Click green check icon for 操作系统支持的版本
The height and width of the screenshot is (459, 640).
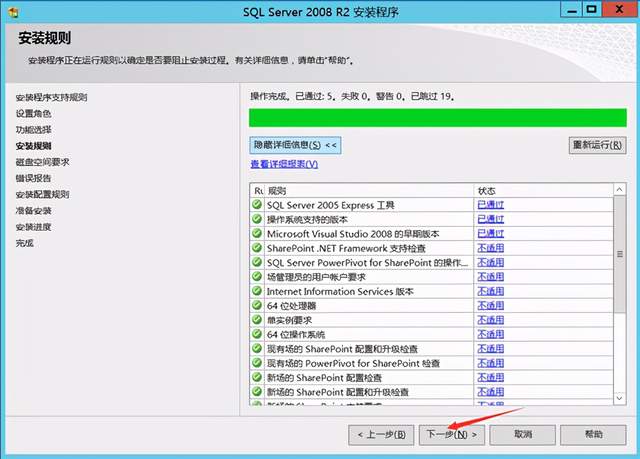257,219
